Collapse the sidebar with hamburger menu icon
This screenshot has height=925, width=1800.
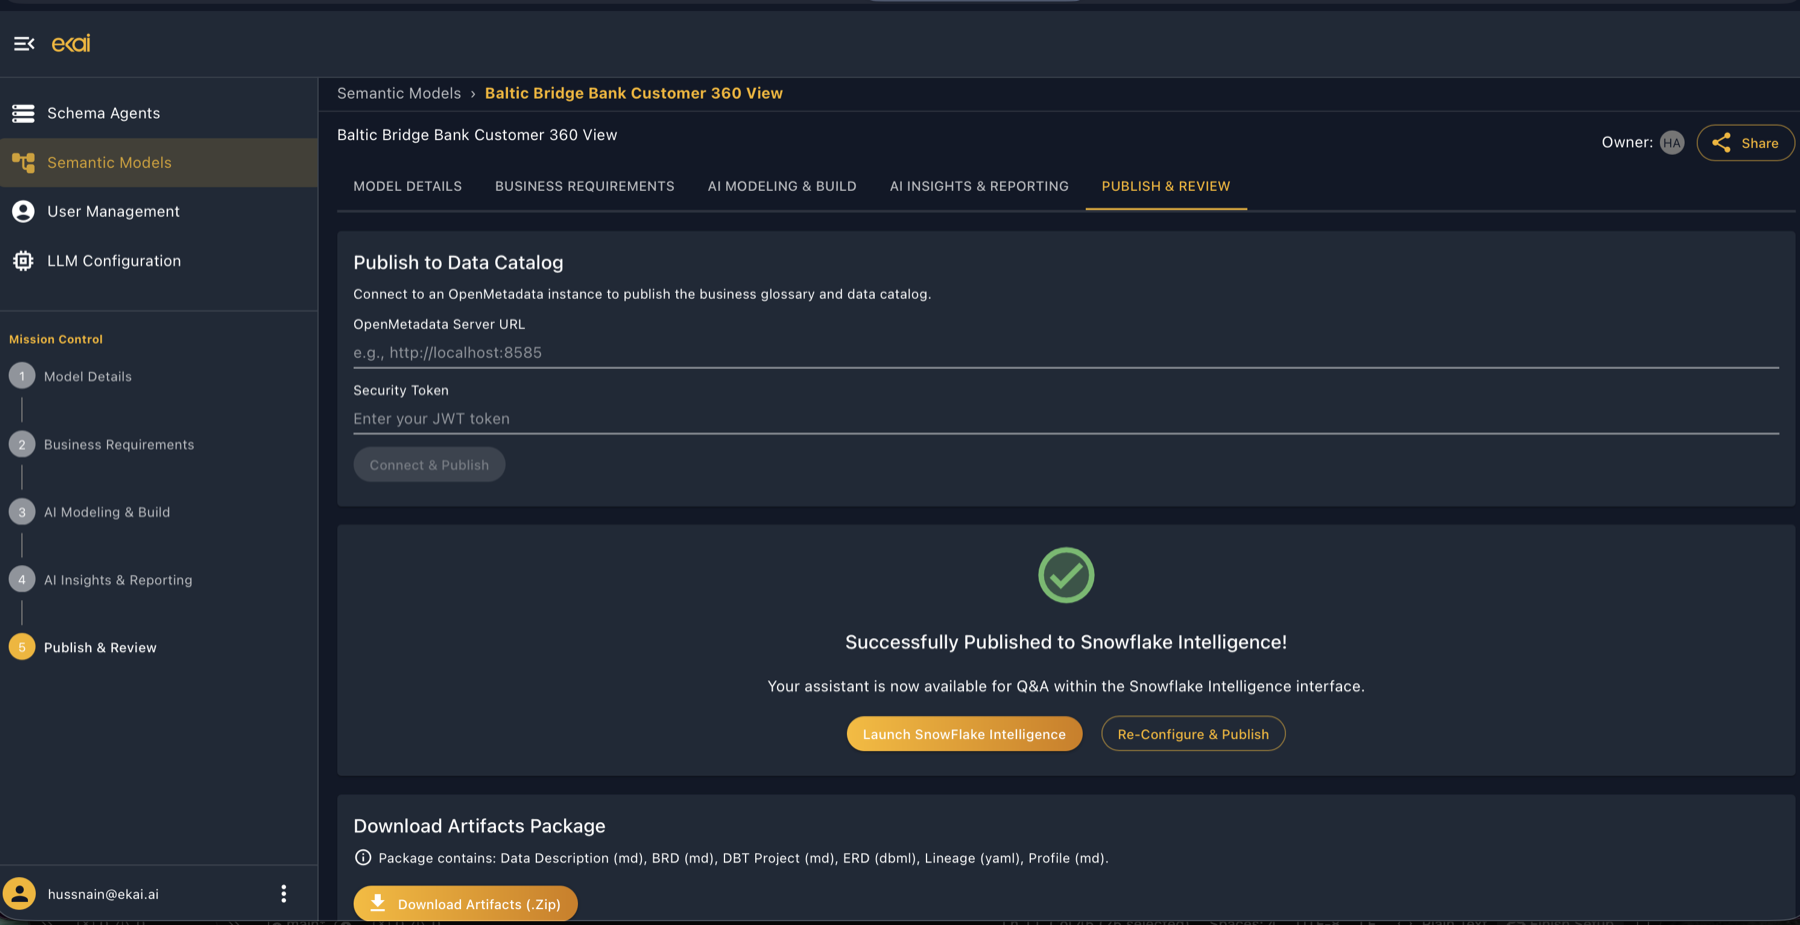click(x=24, y=43)
